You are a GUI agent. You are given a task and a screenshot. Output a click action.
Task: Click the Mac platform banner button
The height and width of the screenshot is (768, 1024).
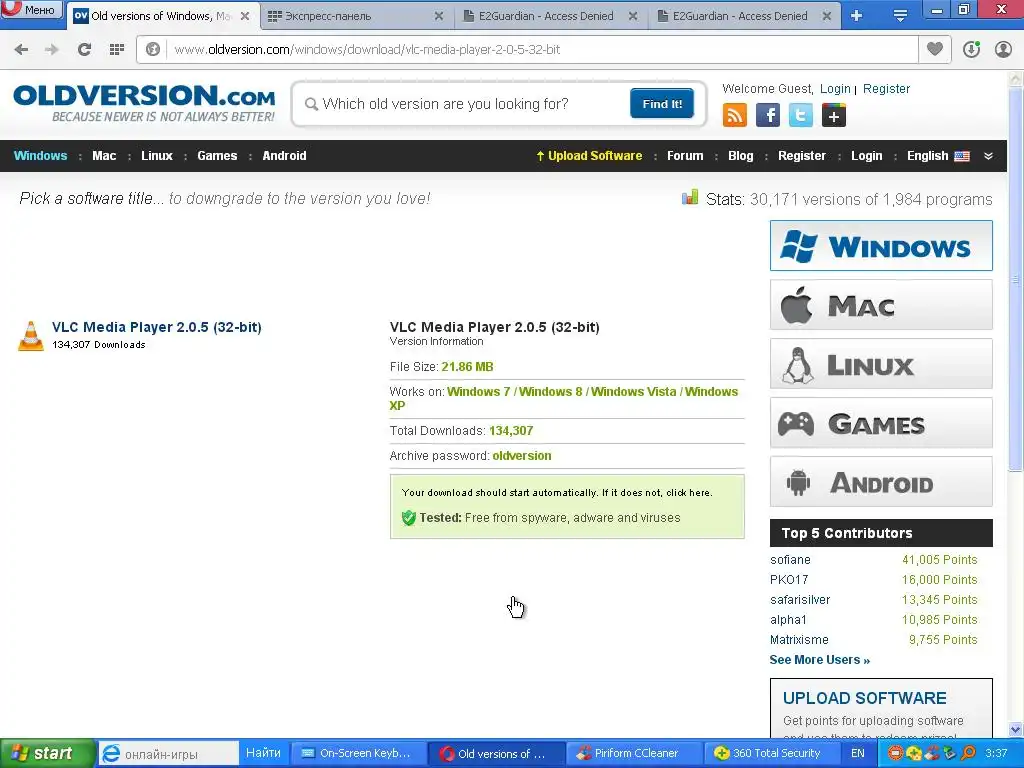[x=881, y=304]
